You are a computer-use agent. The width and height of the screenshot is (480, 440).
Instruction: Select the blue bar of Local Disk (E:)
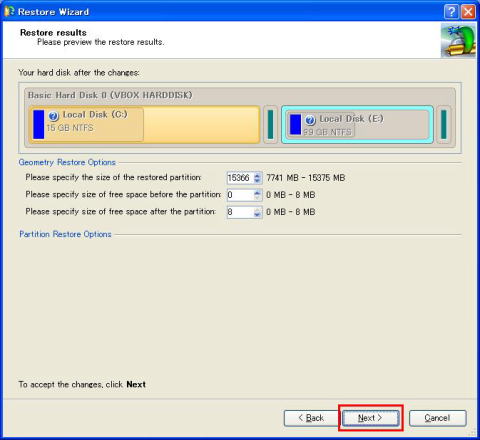(295, 124)
